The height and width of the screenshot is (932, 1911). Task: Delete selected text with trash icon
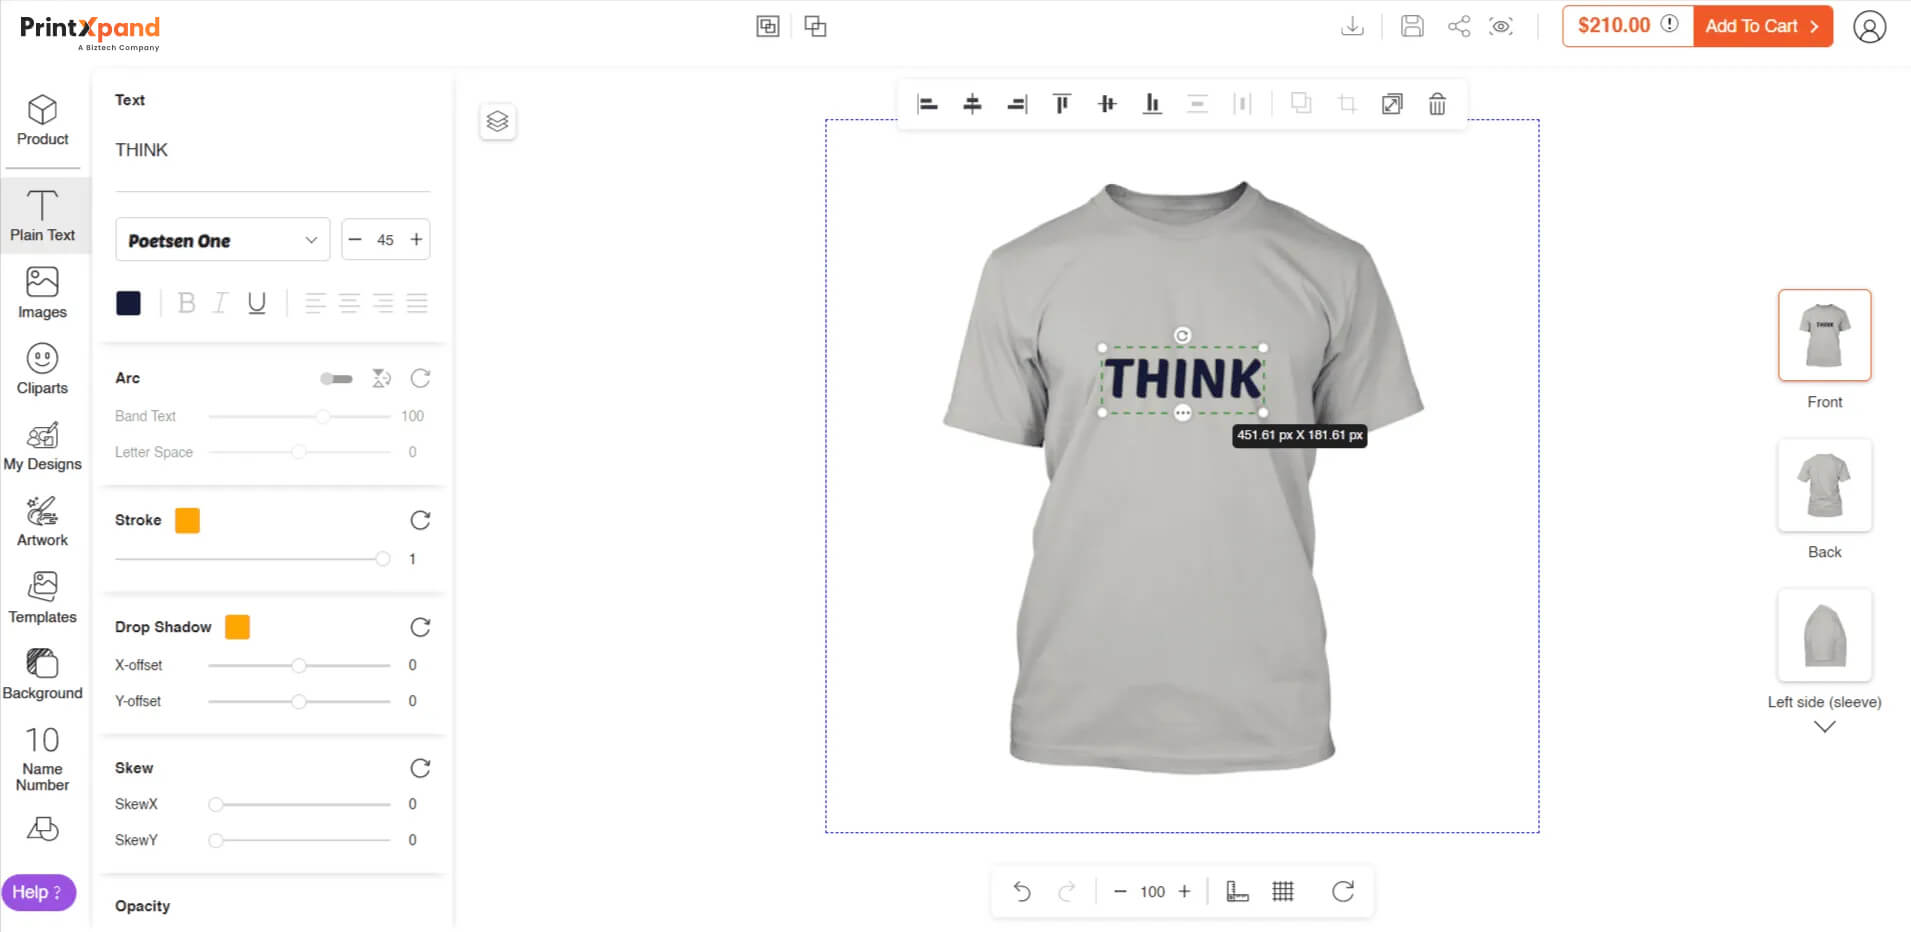coord(1436,104)
